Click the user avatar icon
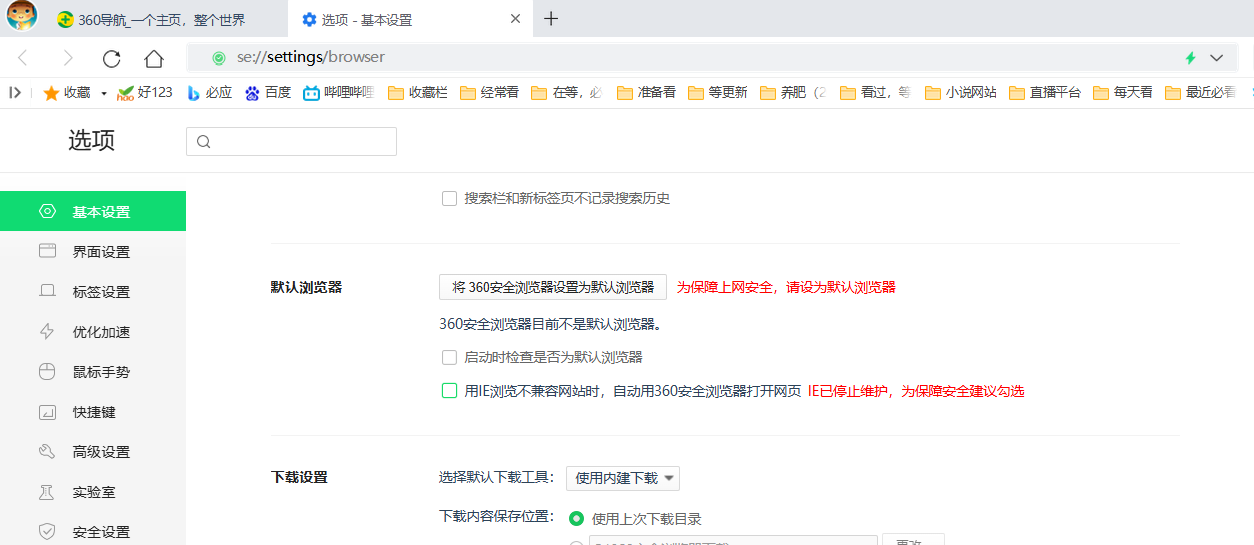The image size is (1254, 545). pos(22,17)
